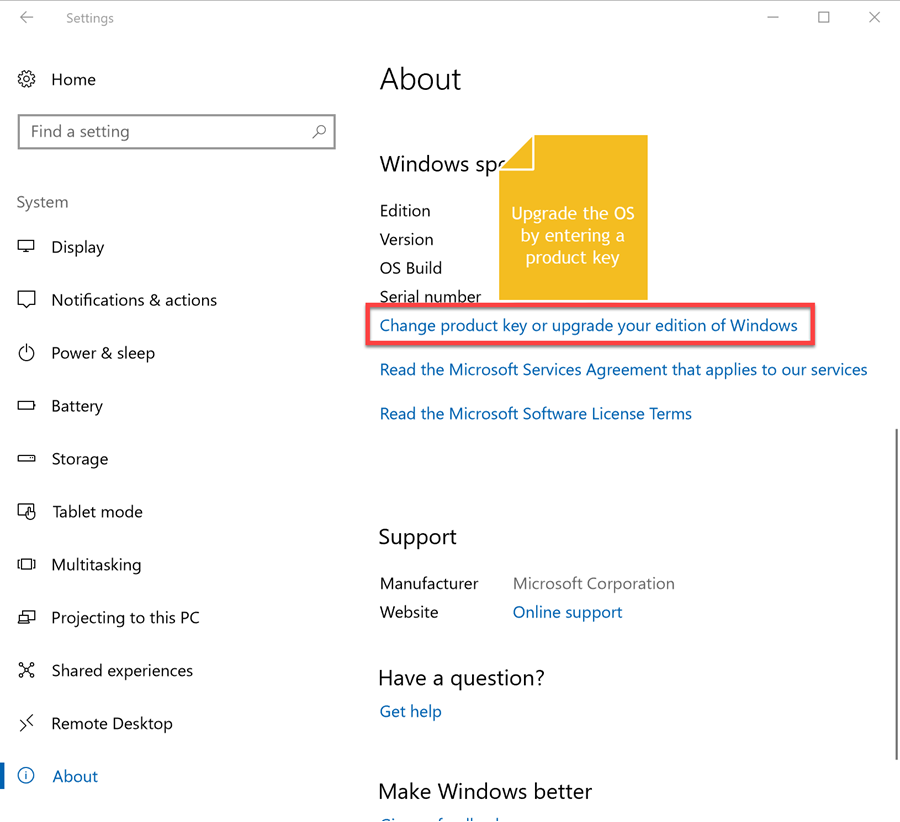This screenshot has width=900, height=822.
Task: Open Projecting to this PC settings
Action: click(125, 618)
